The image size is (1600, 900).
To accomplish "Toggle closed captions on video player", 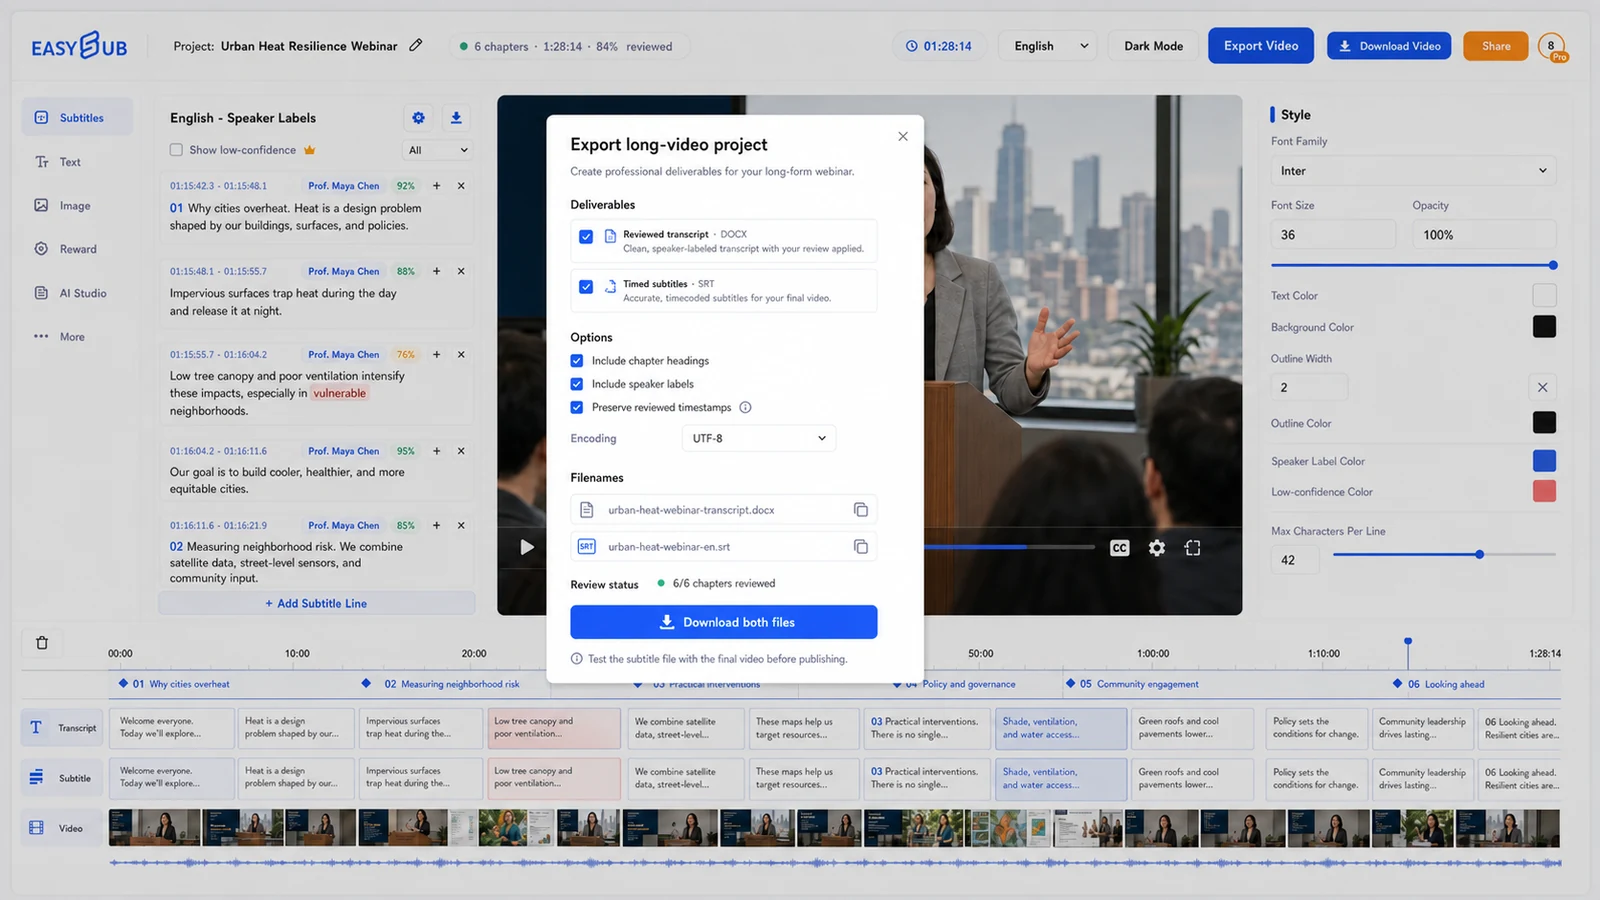I will [x=1119, y=548].
